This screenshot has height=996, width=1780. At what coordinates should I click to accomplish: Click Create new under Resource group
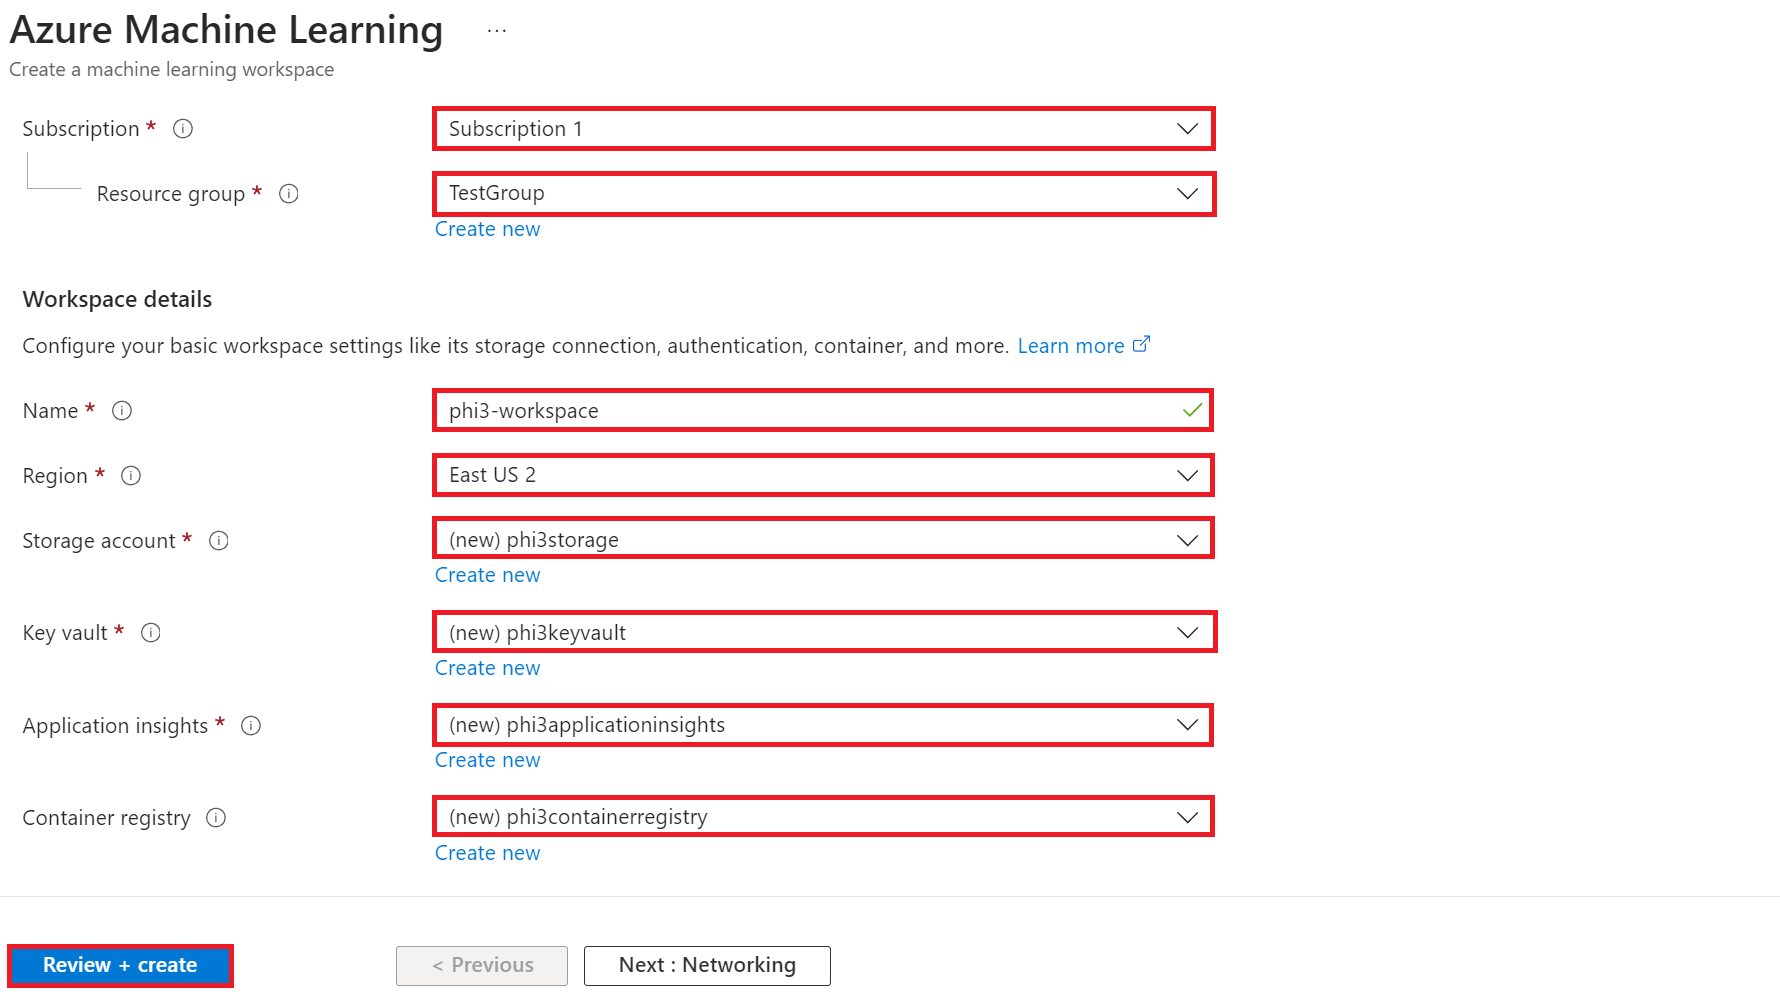click(487, 229)
